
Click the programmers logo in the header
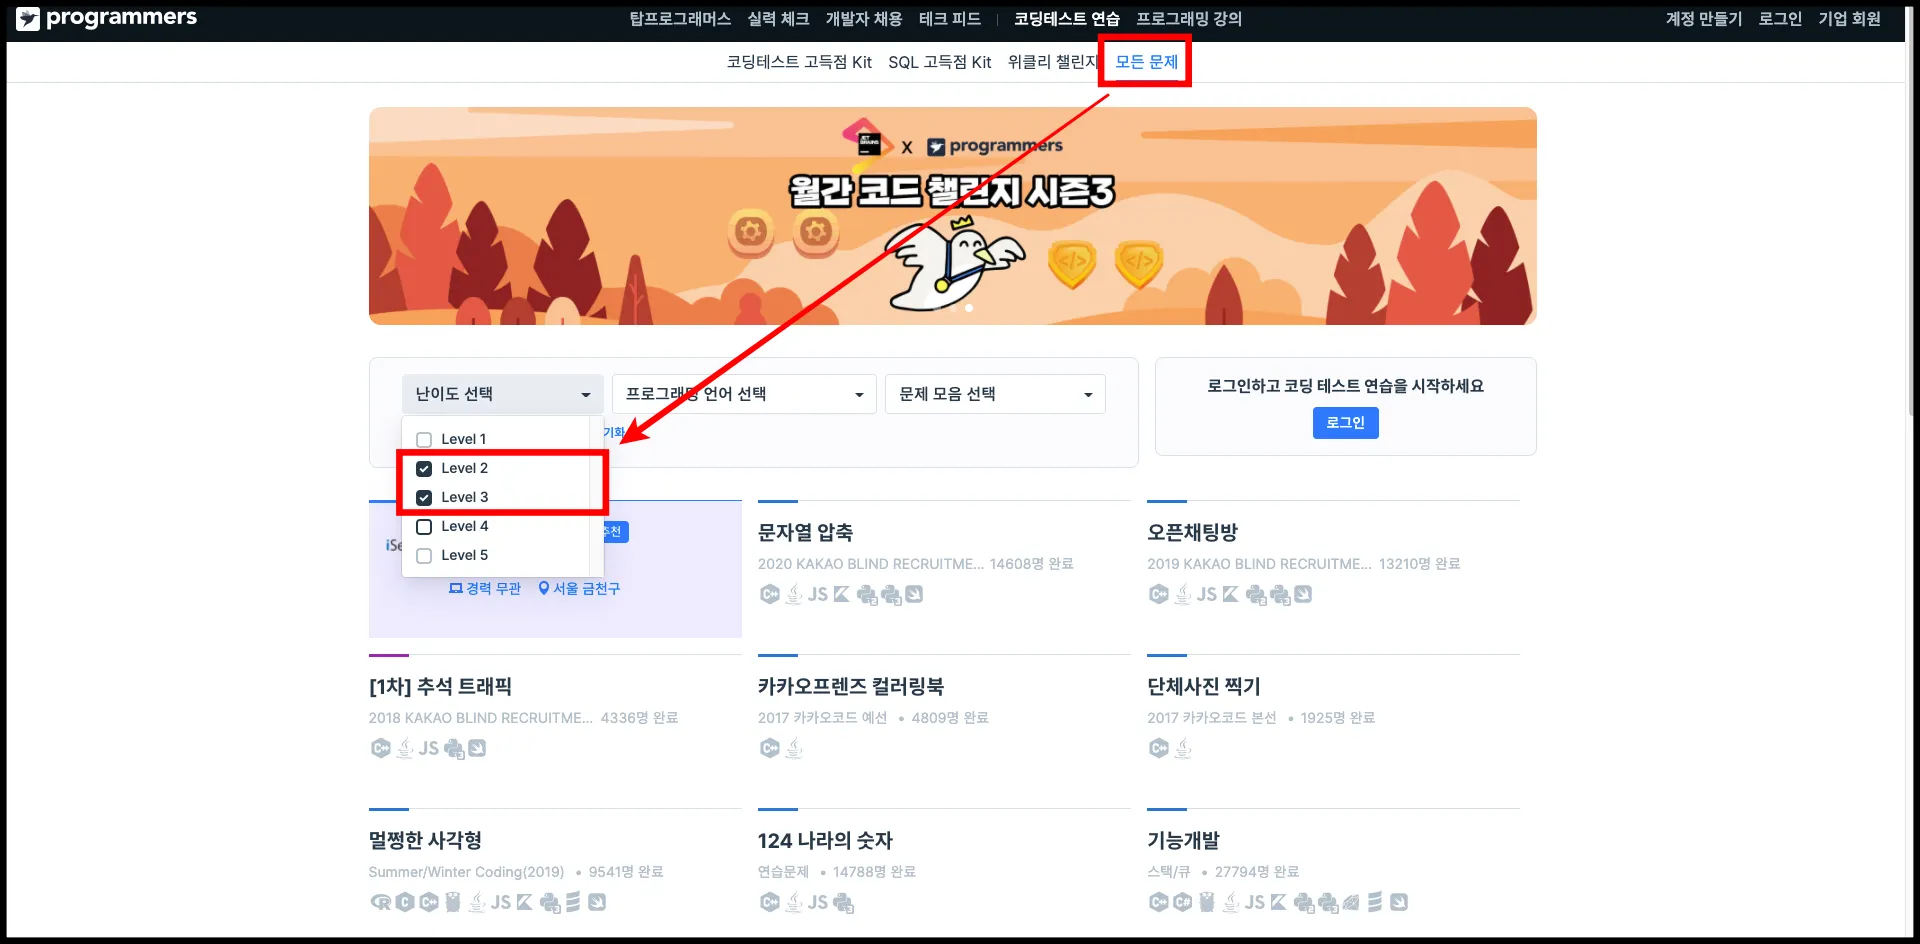click(107, 18)
